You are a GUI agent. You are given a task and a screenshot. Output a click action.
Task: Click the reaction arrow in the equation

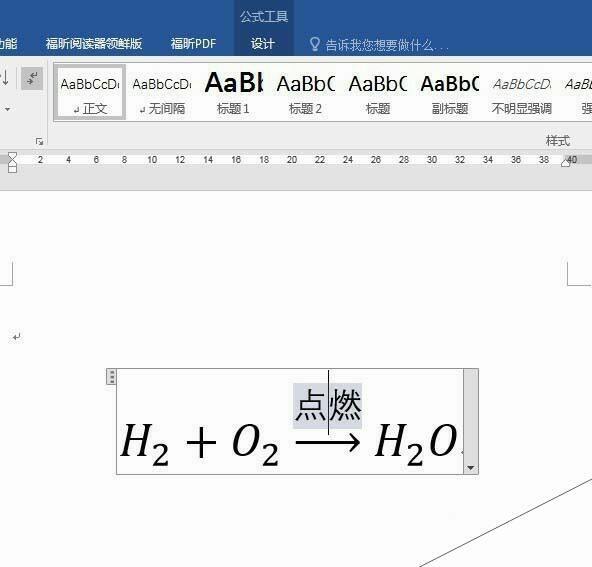[x=328, y=442]
